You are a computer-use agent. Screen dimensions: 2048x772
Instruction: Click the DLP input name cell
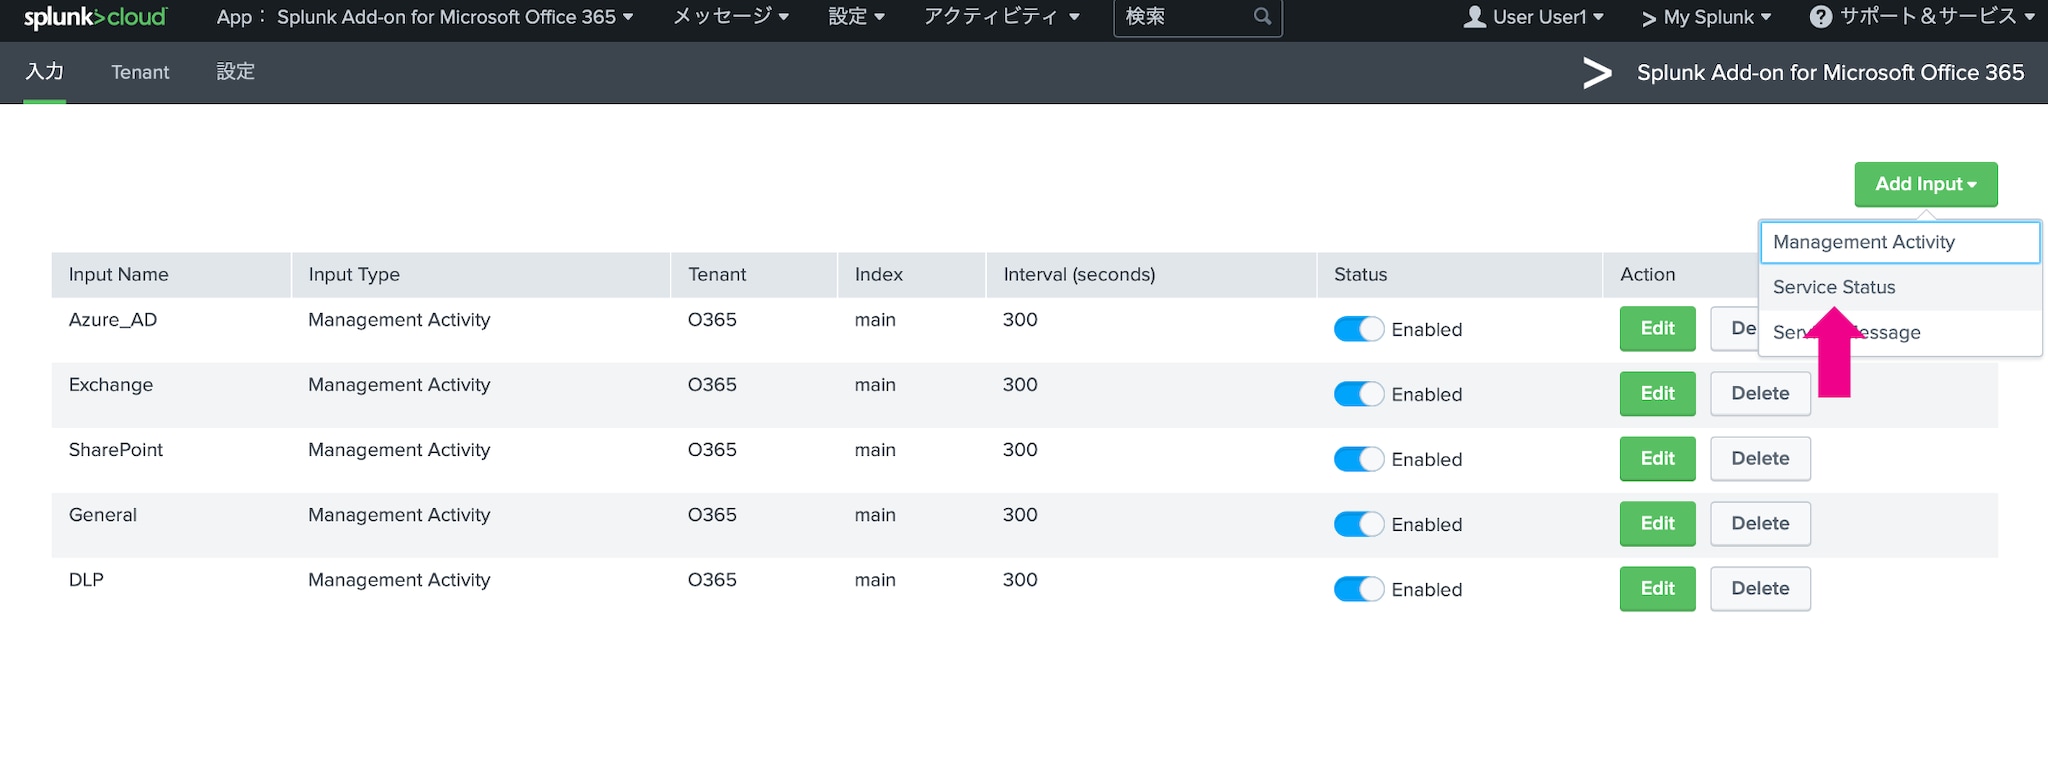pos(86,580)
